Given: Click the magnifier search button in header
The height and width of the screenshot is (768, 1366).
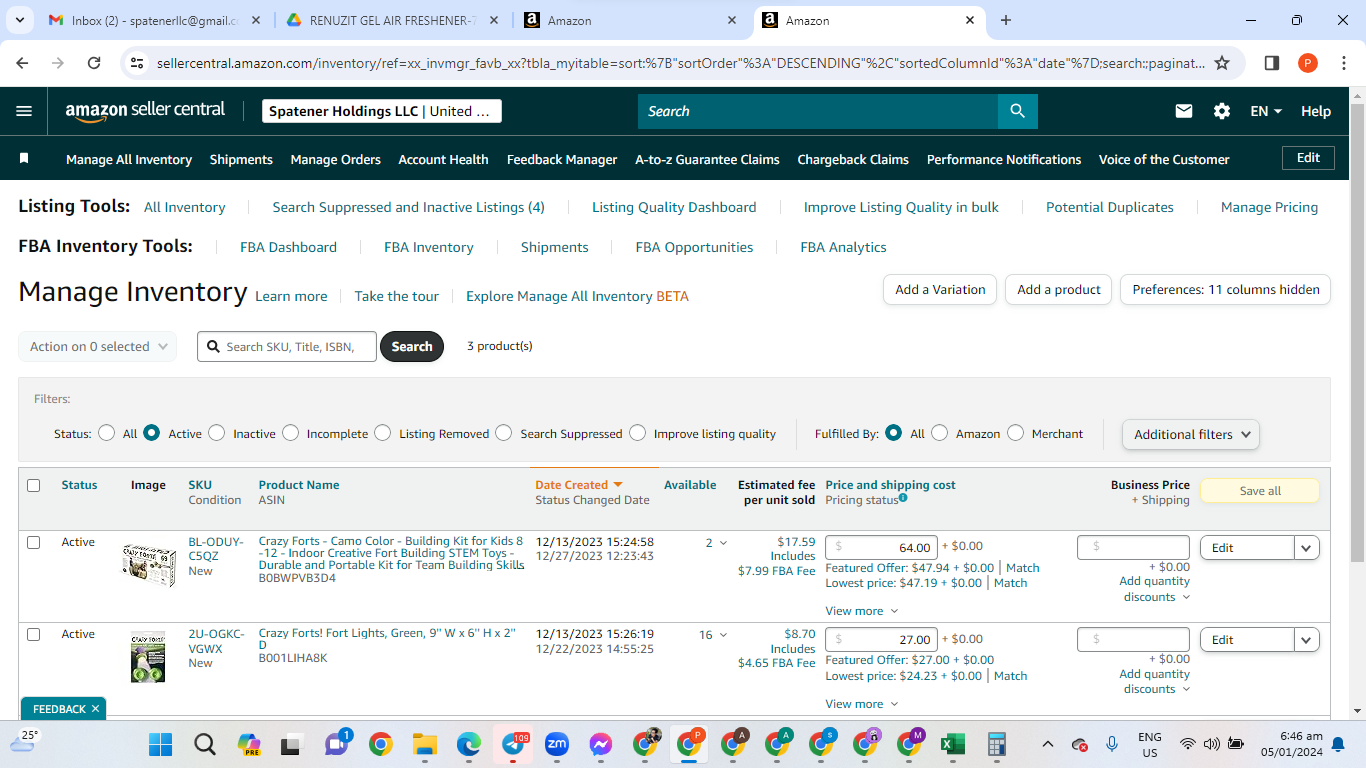Looking at the screenshot, I should tap(1017, 111).
